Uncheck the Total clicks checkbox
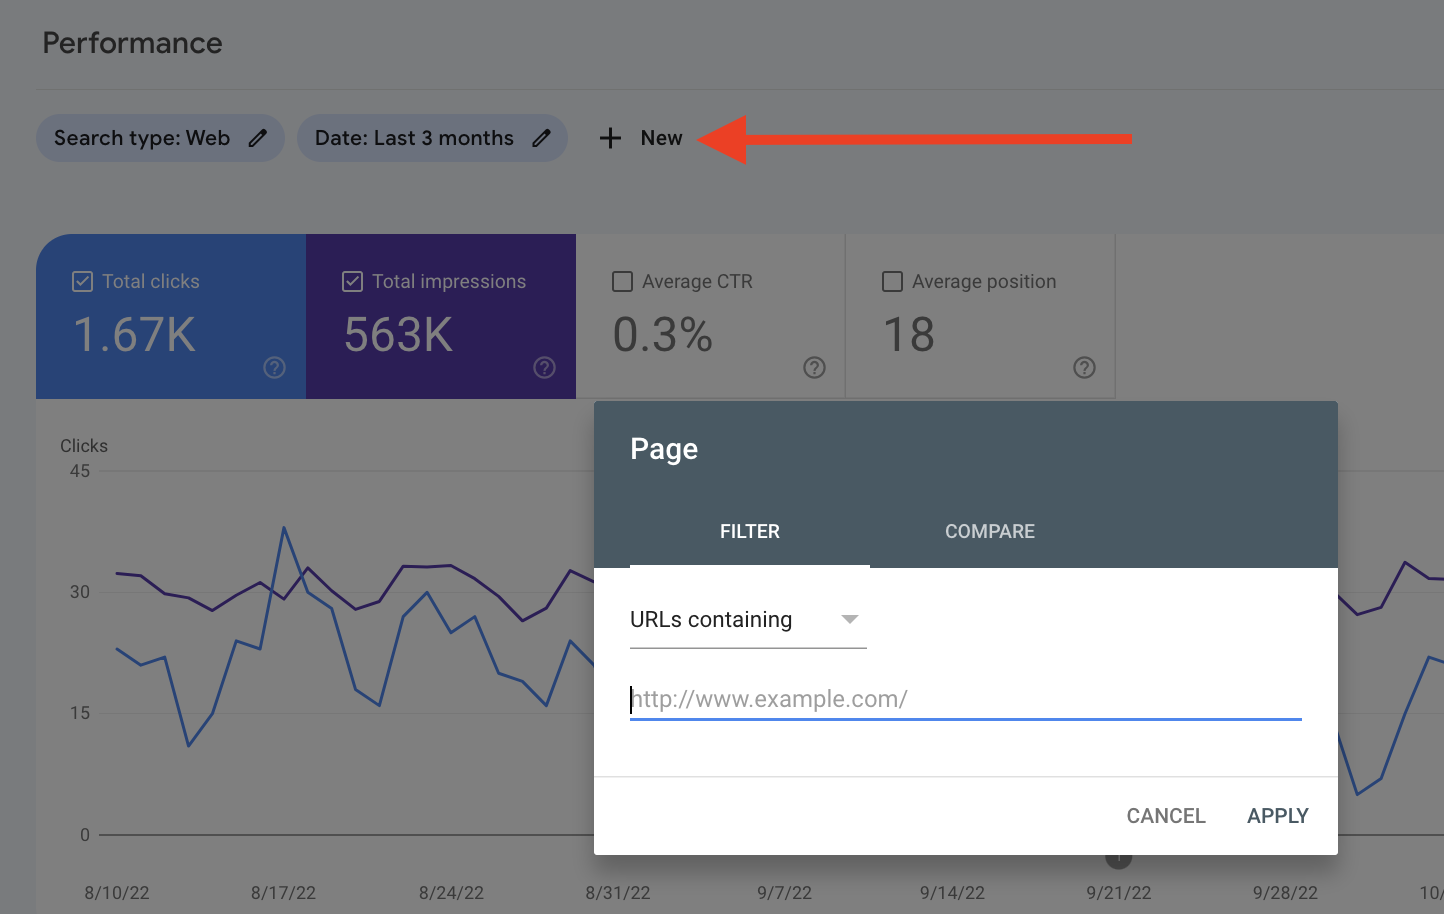The width and height of the screenshot is (1444, 914). [x=83, y=282]
